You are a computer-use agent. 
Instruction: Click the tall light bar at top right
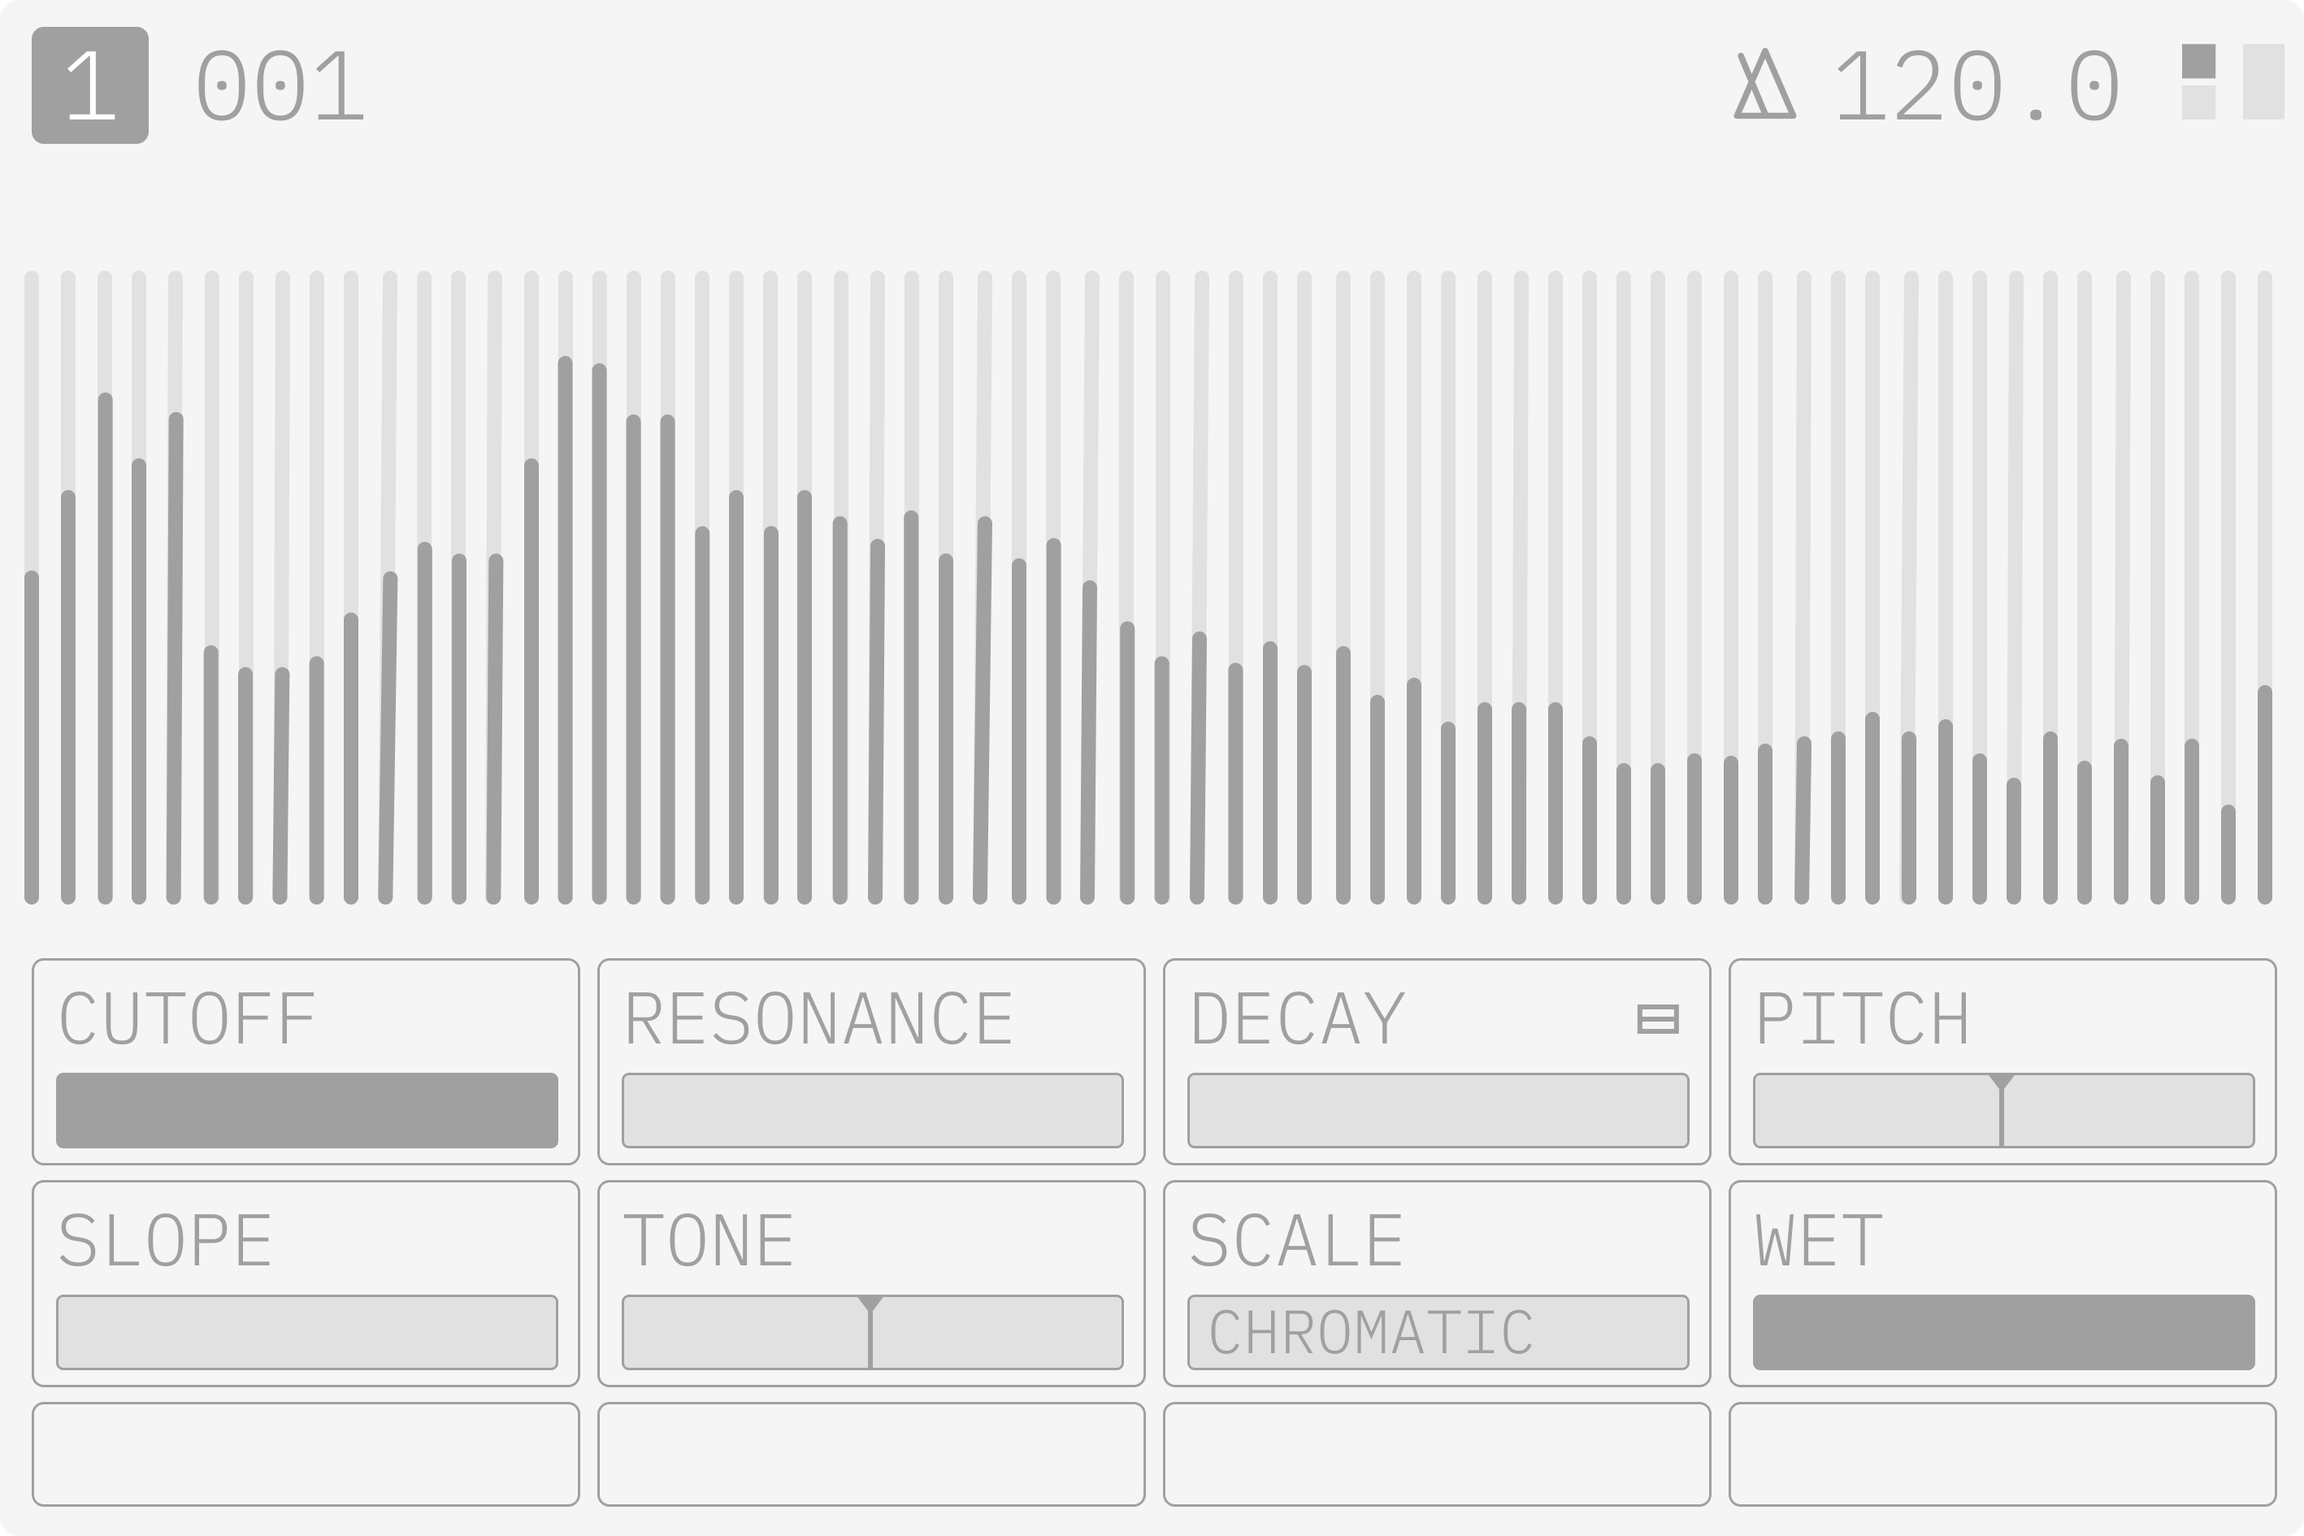[2263, 82]
